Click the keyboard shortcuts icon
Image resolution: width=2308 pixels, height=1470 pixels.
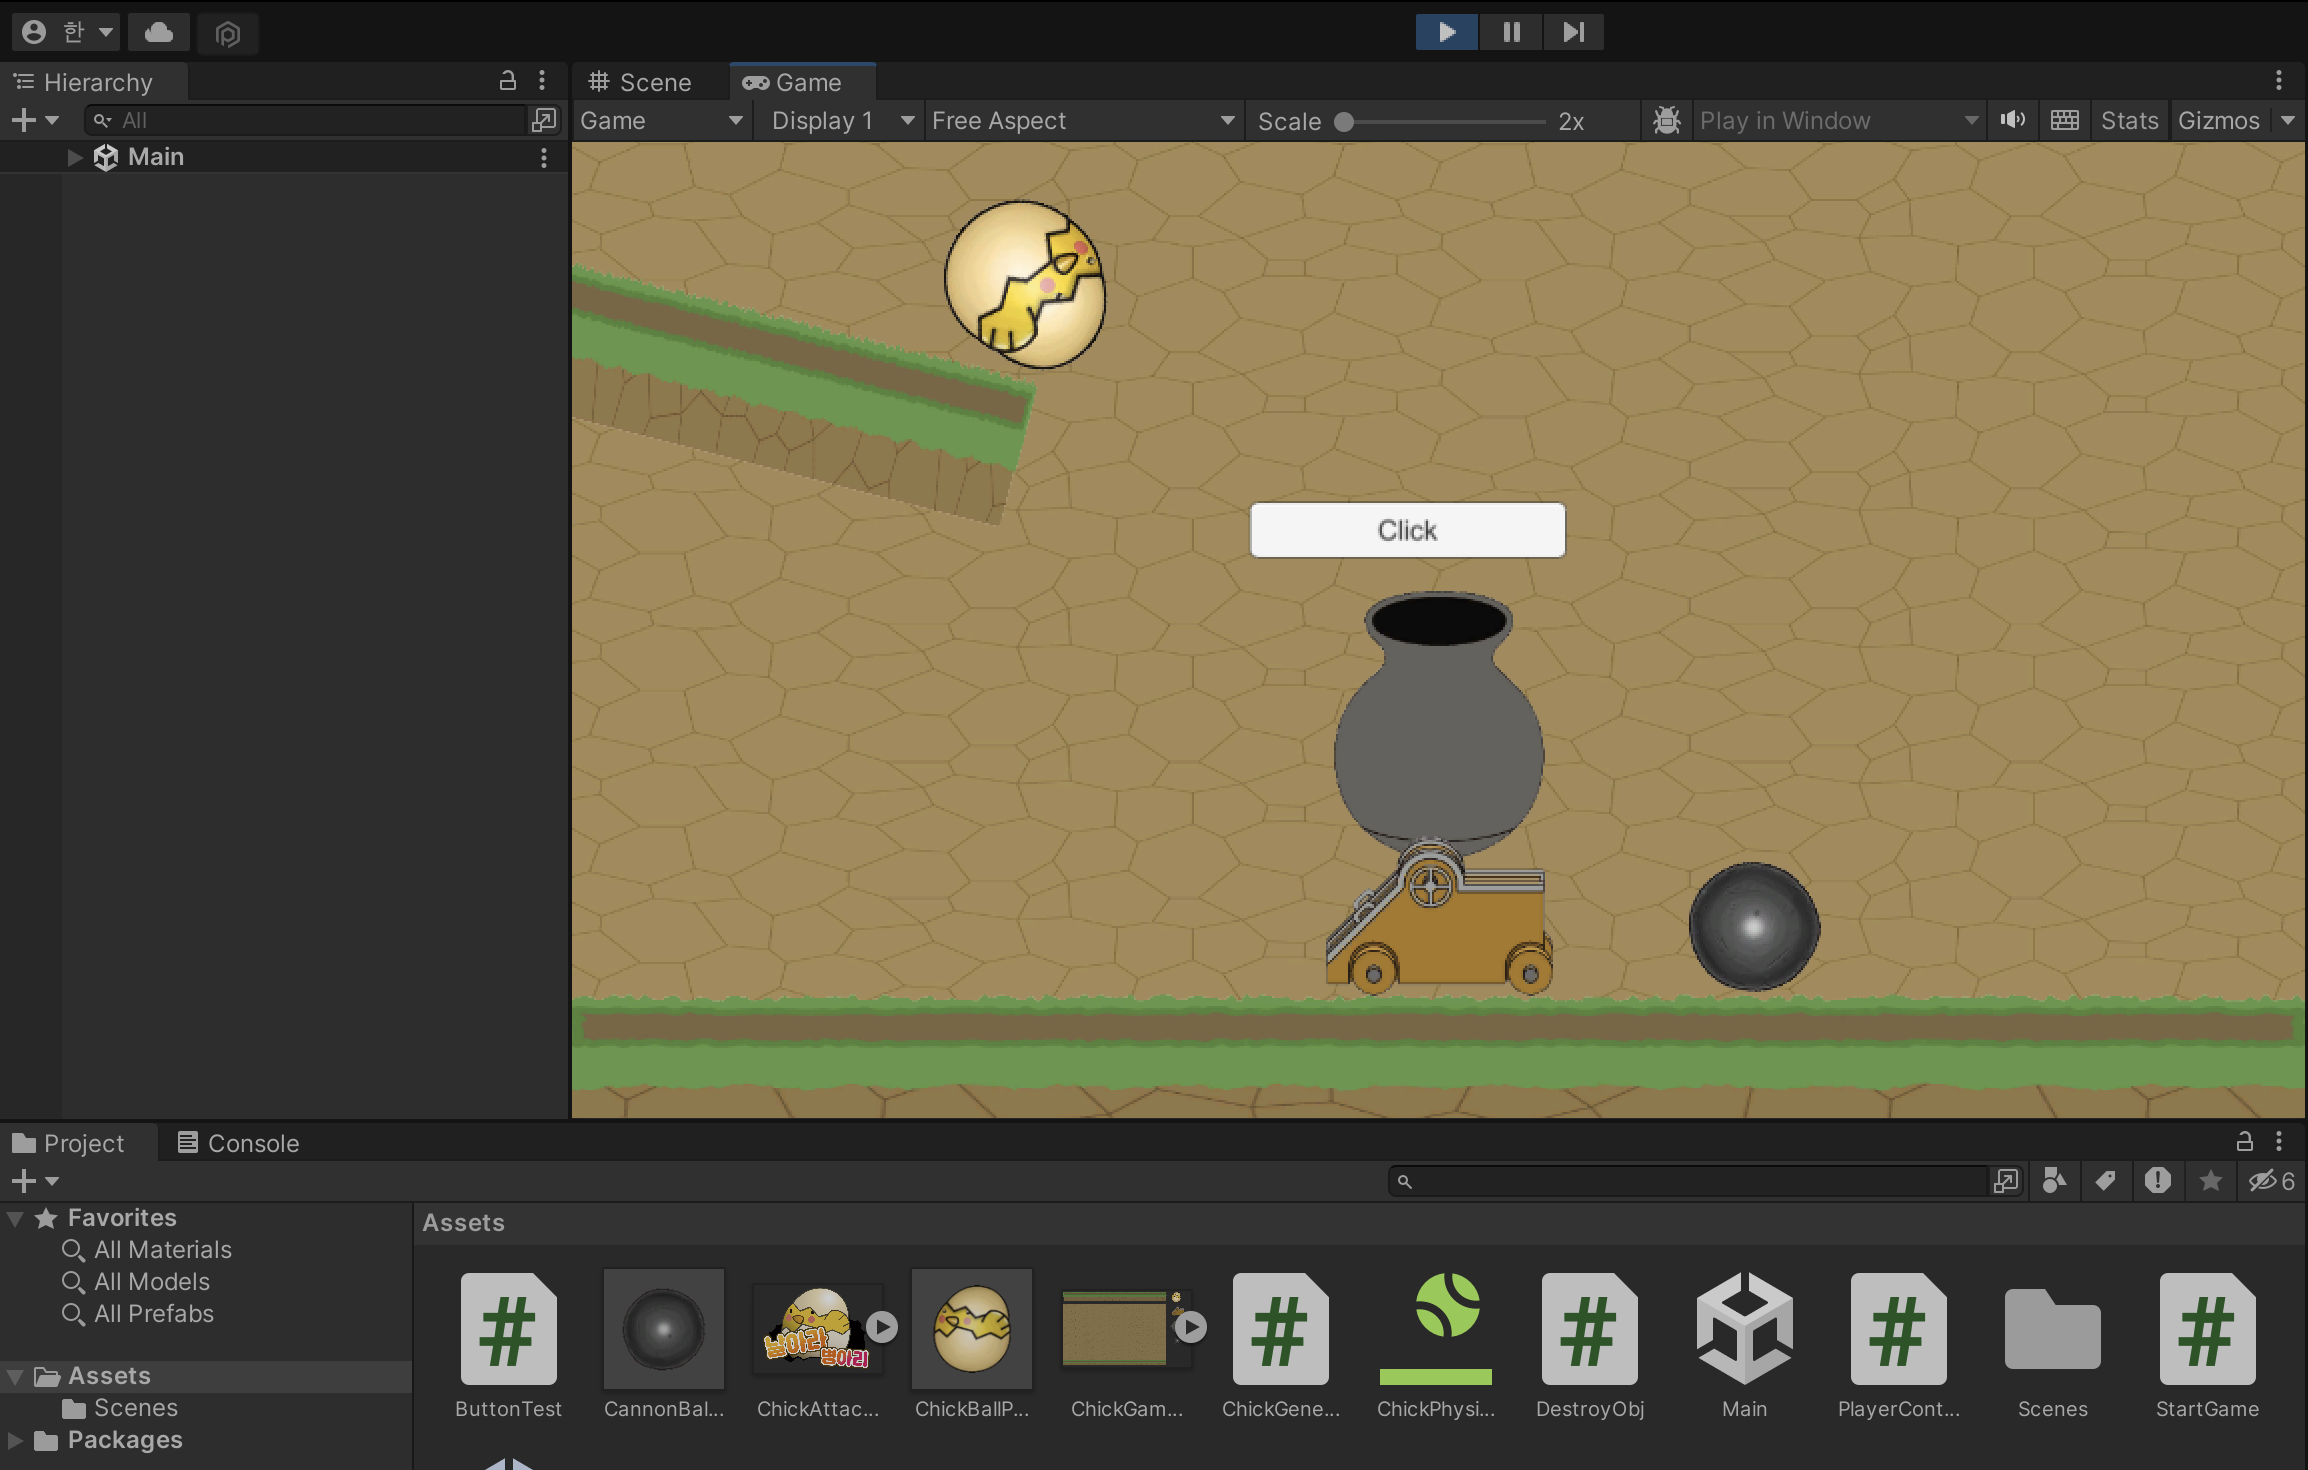click(2064, 121)
